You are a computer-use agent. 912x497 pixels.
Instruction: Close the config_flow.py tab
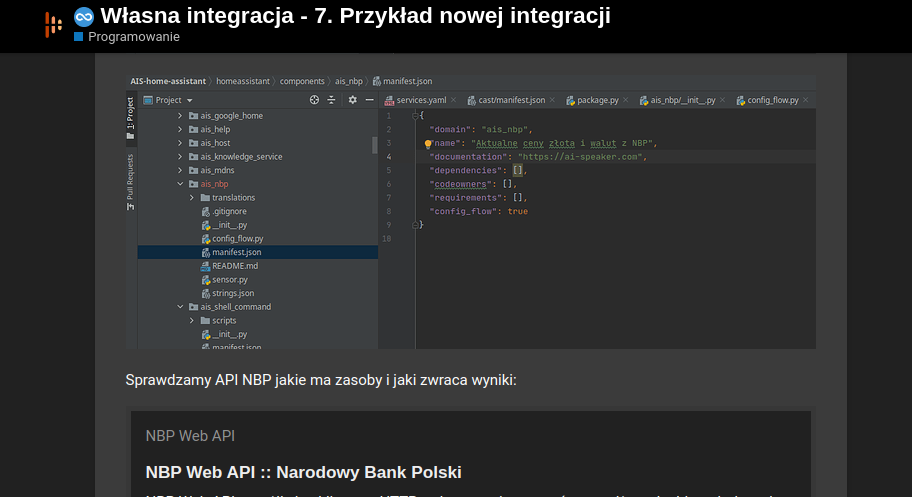806,100
